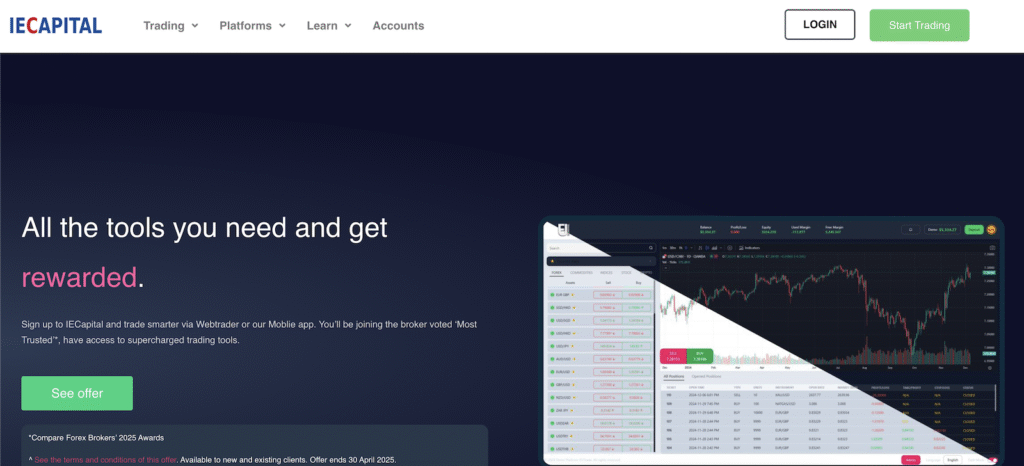Select the Opened Positions tab in preview

(x=706, y=377)
